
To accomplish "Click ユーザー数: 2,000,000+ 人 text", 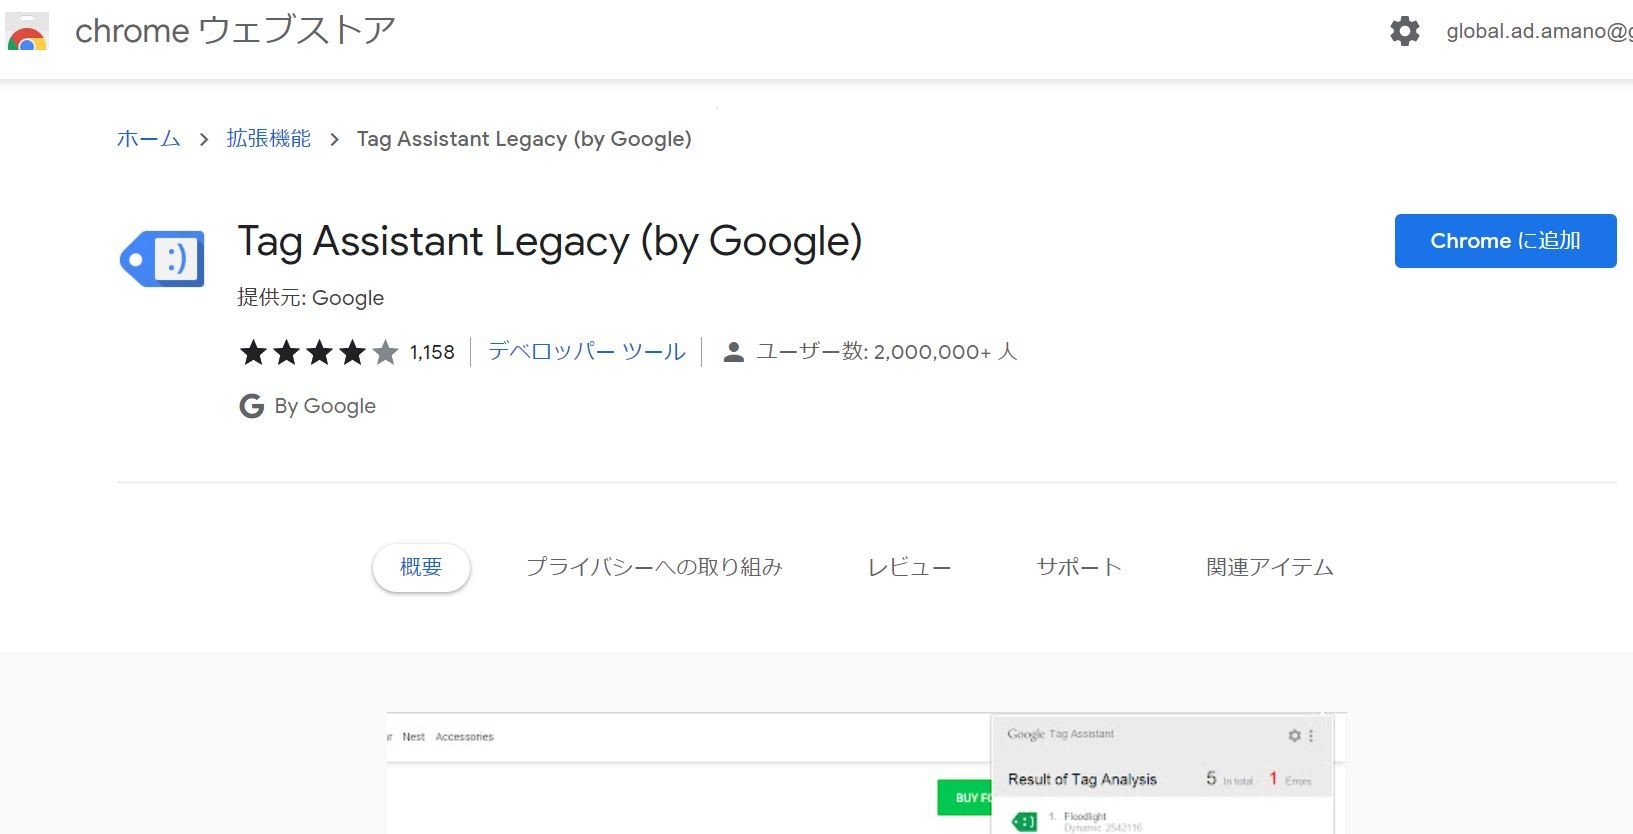I will 886,352.
